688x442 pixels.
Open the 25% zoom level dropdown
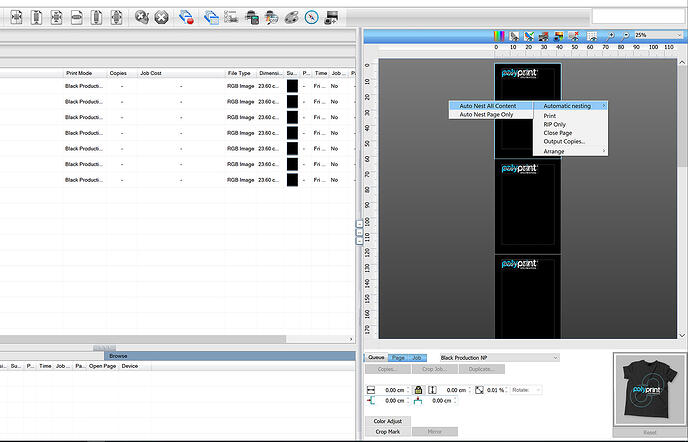[659, 35]
